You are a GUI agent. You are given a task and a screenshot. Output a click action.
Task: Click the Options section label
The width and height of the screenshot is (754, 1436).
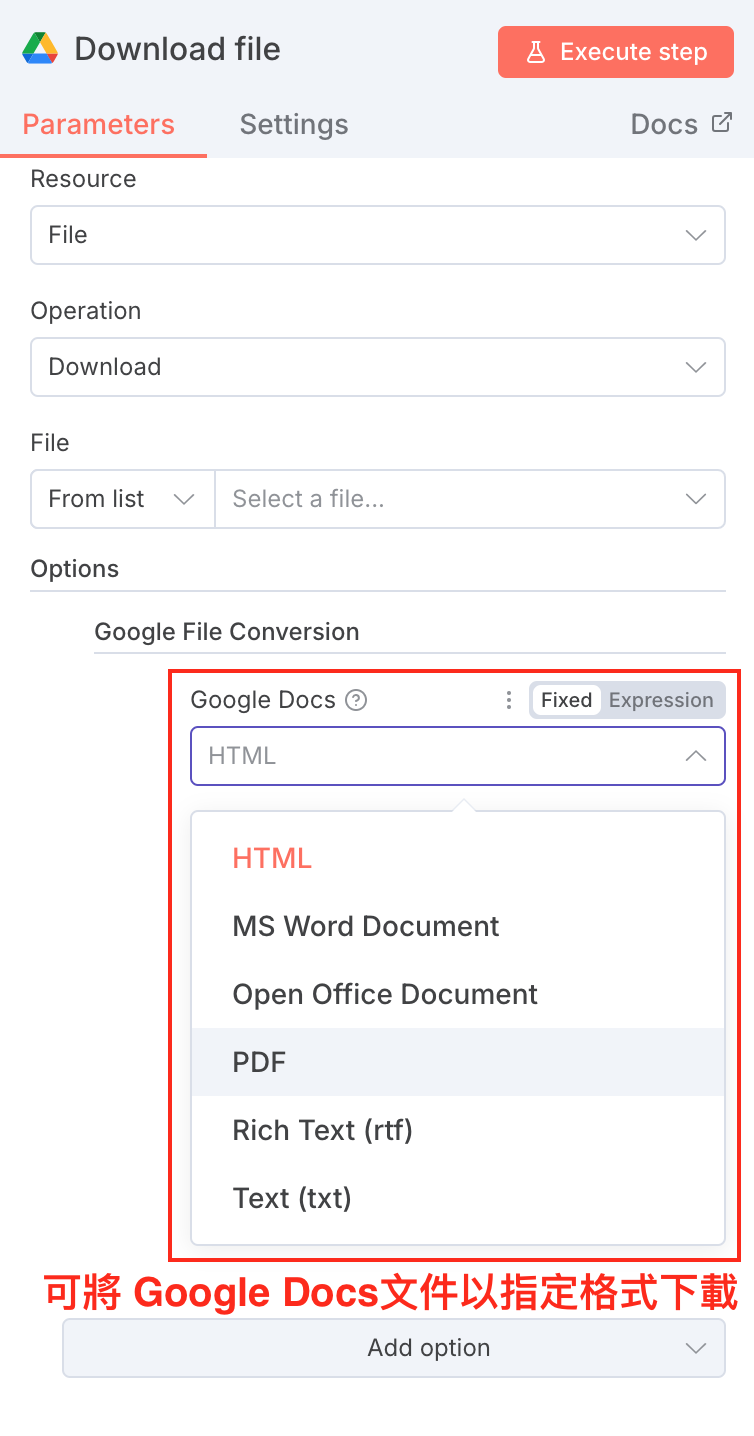click(x=75, y=569)
